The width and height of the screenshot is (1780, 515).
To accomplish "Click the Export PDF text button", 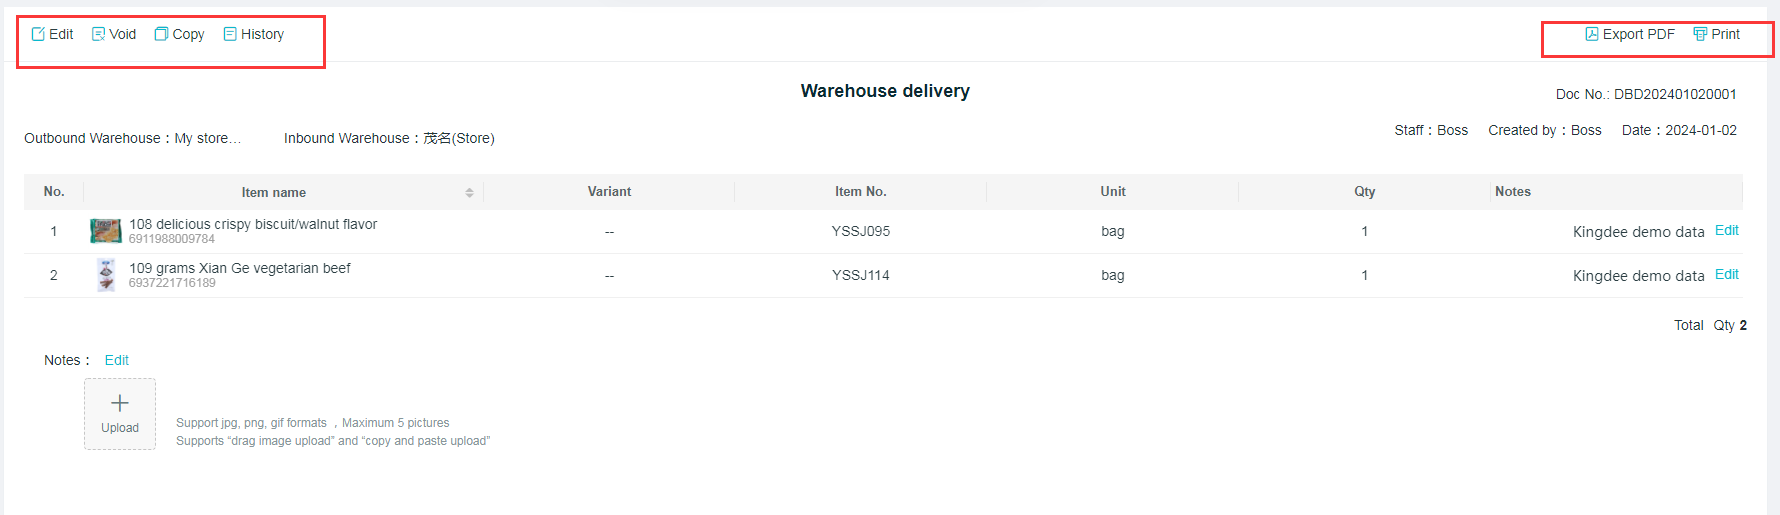I will 1638,34.
